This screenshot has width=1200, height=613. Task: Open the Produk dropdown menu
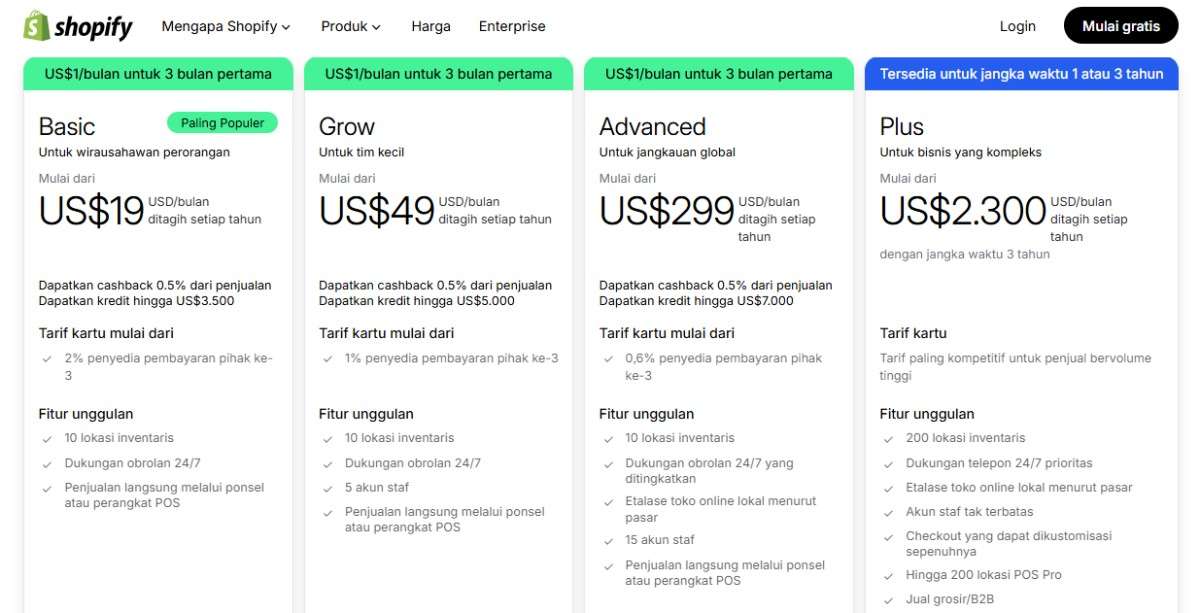[x=351, y=26]
